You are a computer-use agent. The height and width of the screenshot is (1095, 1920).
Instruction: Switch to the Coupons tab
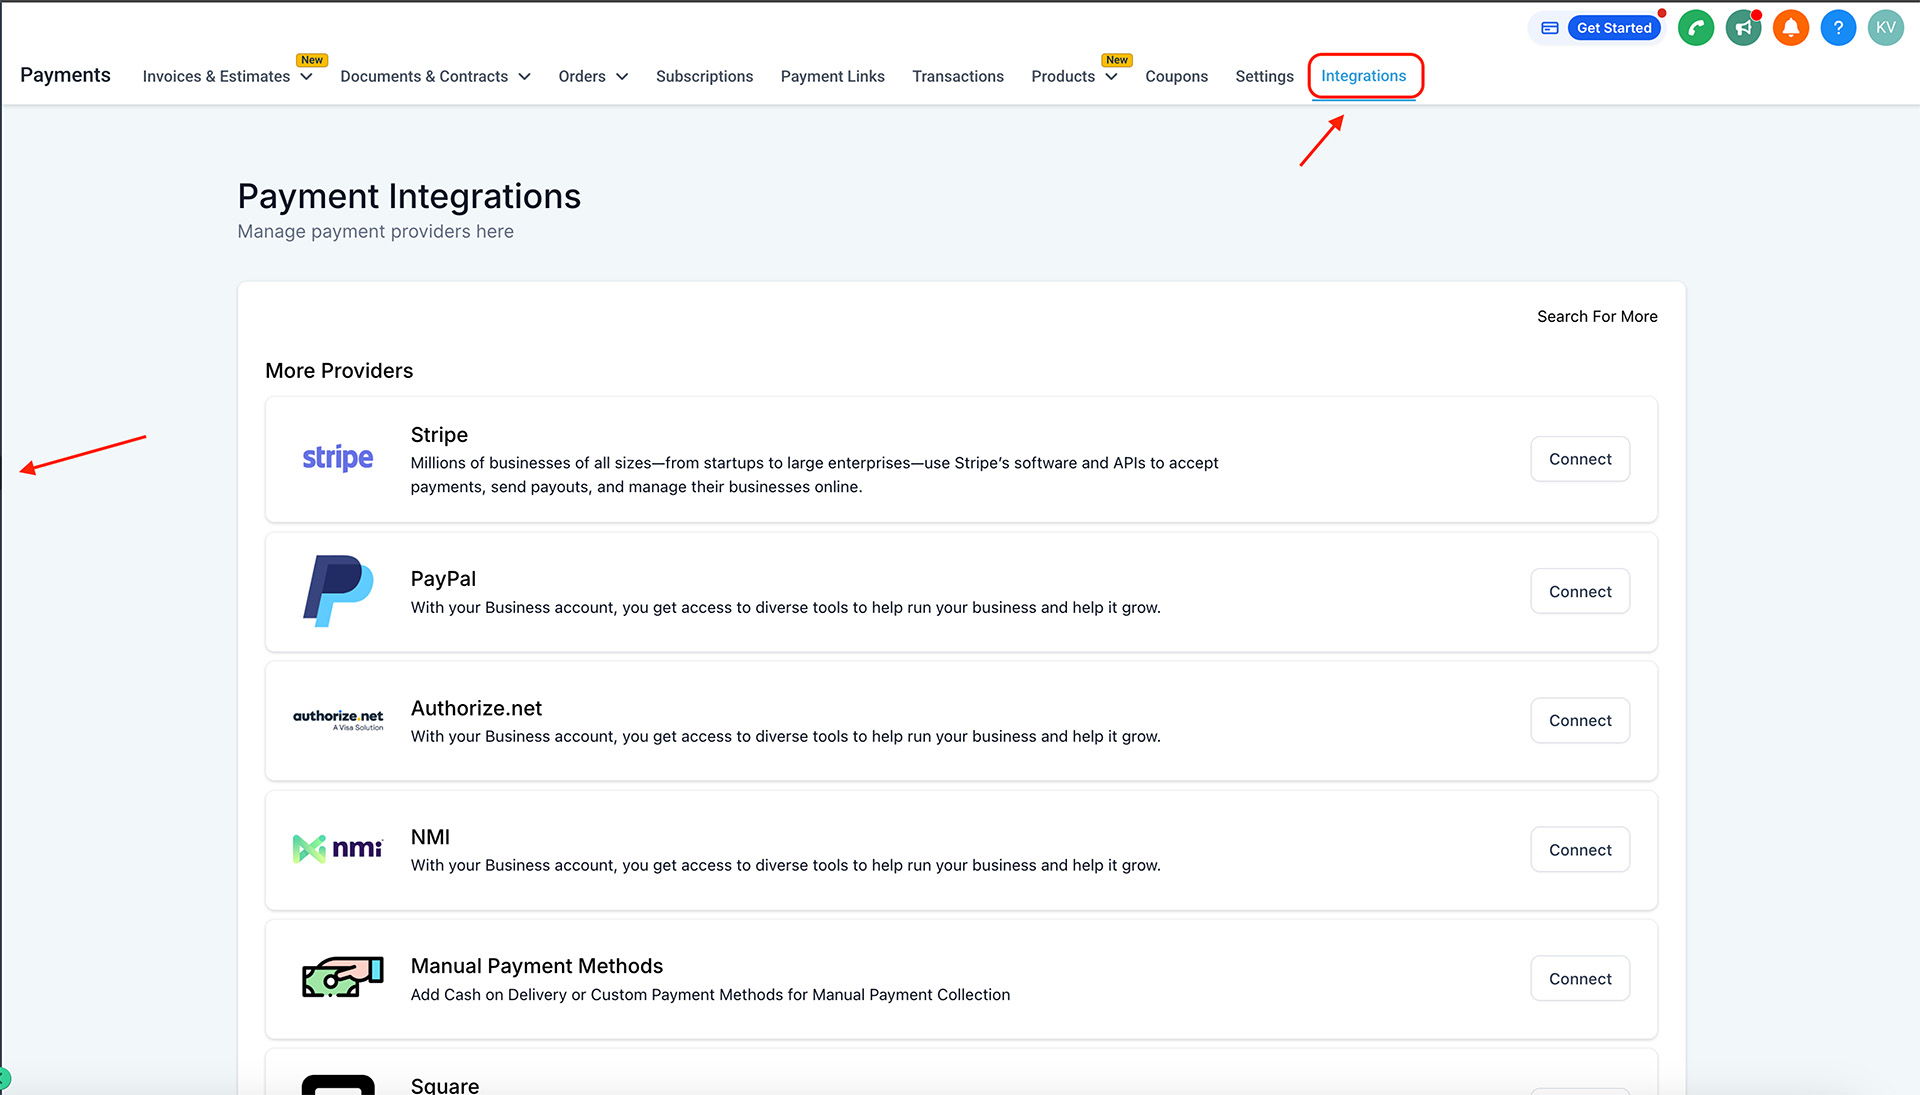(x=1176, y=76)
